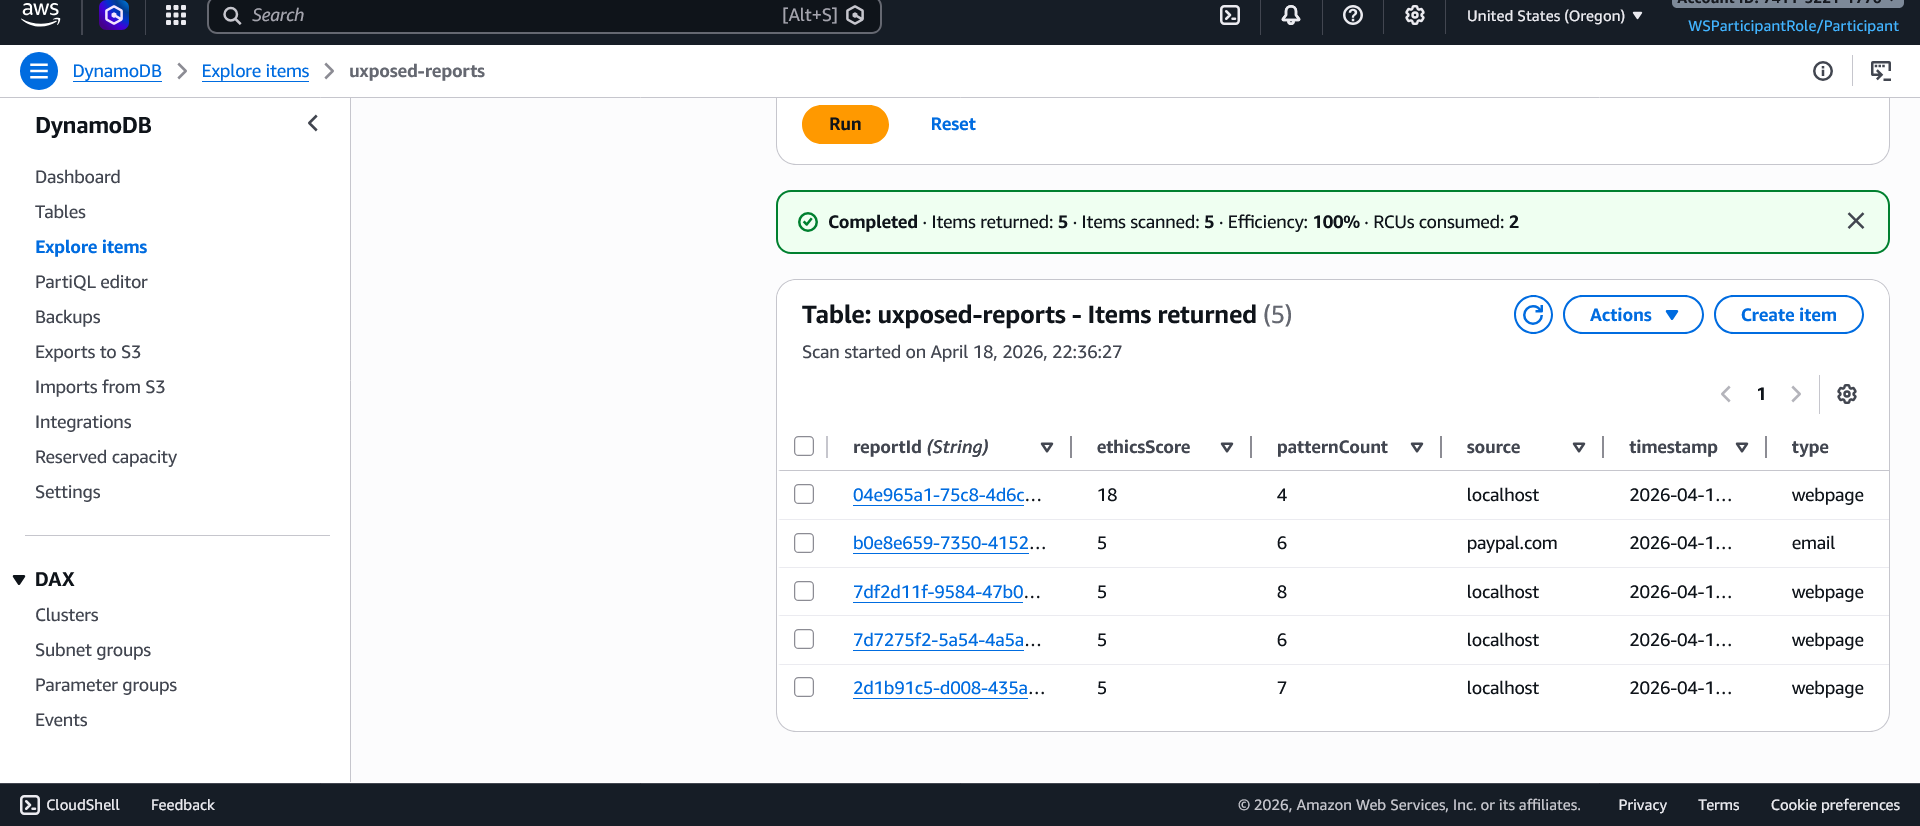Sort by patternCount column arrow
The image size is (1920, 826).
[1417, 447]
